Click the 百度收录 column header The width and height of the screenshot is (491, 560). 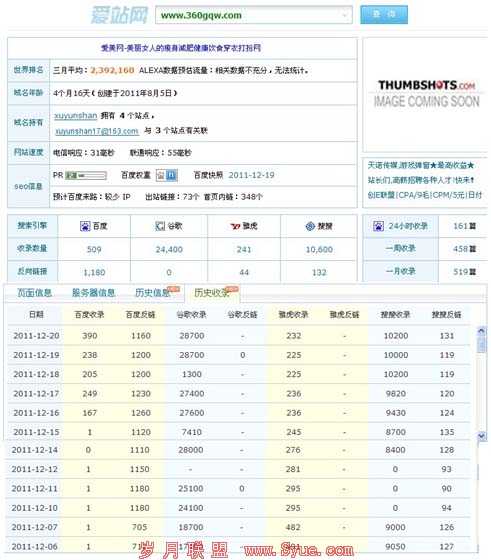89,315
